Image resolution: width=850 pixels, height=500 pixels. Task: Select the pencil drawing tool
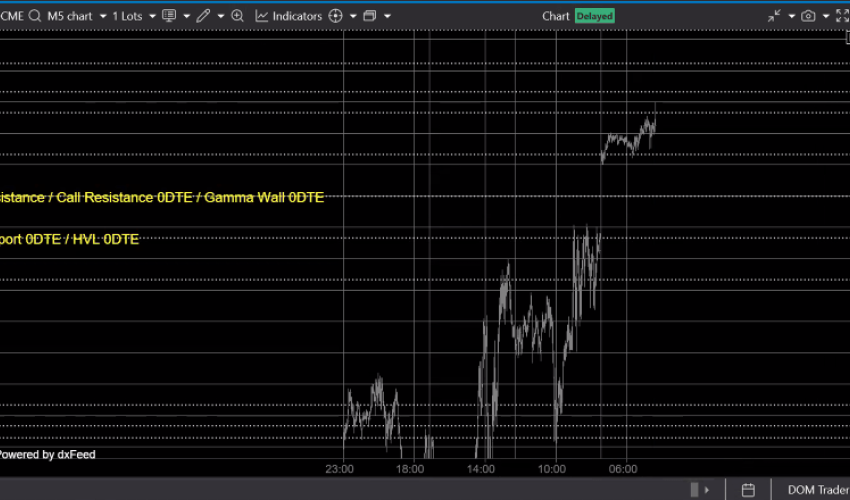(x=203, y=16)
